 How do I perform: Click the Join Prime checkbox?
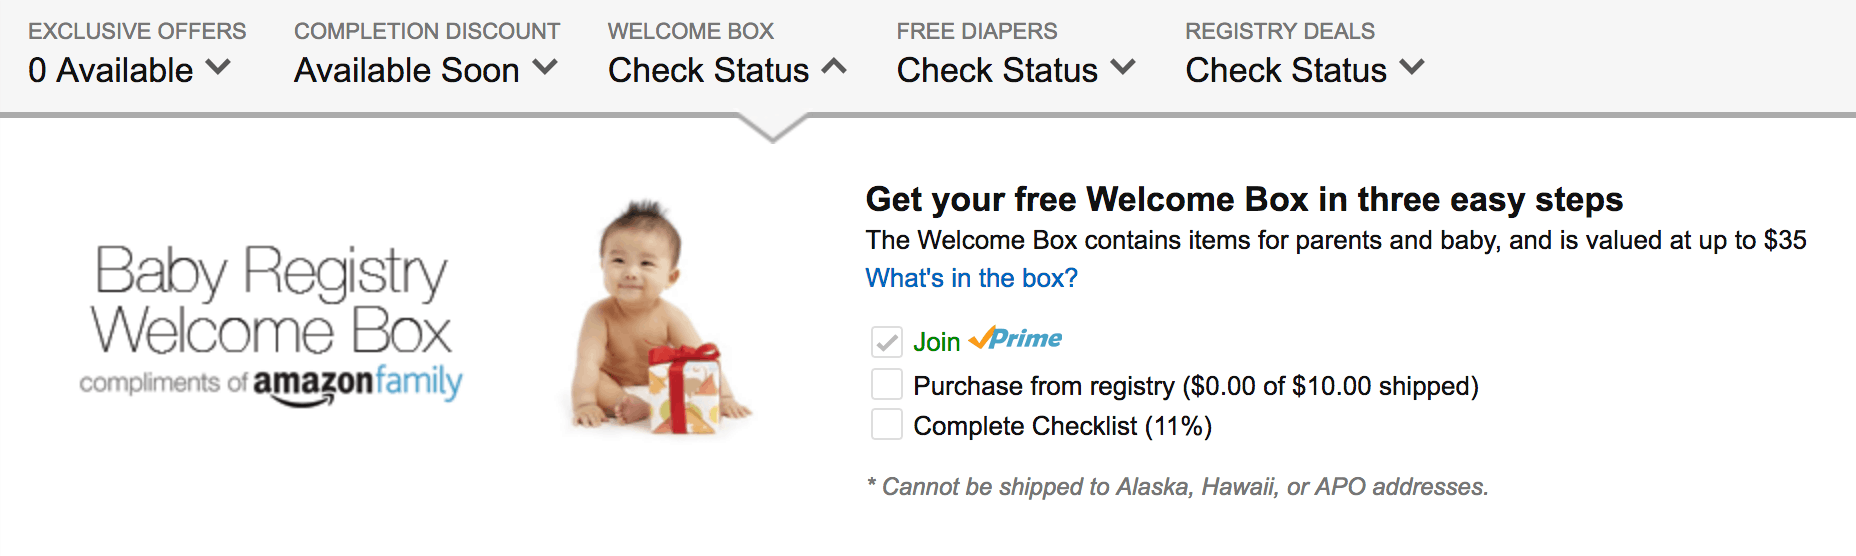[887, 342]
